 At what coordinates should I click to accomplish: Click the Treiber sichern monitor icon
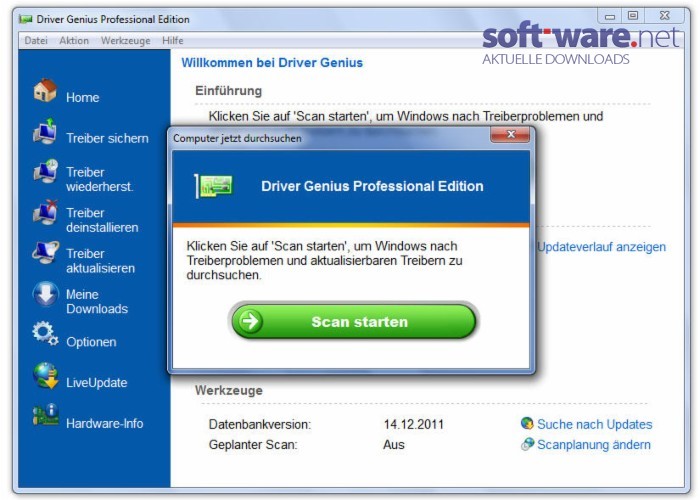[x=45, y=131]
